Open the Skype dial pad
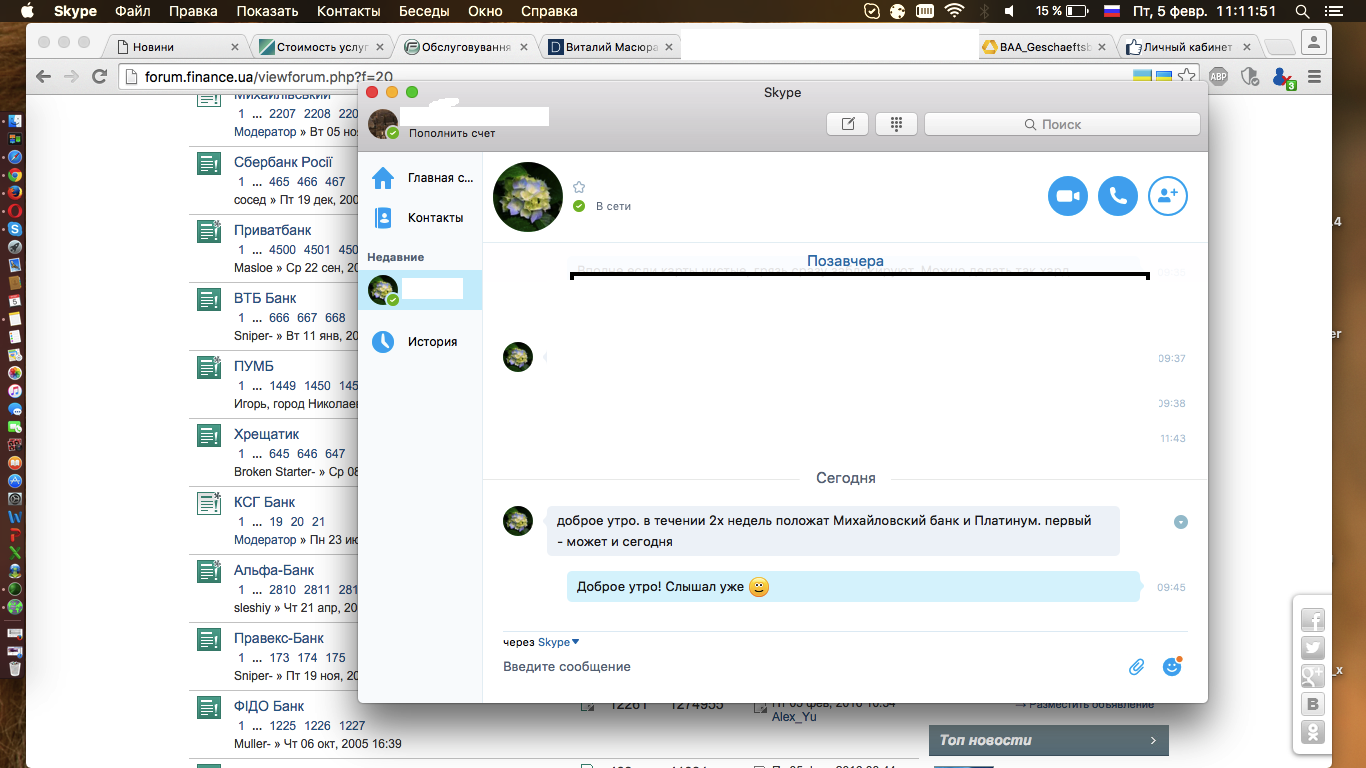This screenshot has height=768, width=1366. (896, 124)
